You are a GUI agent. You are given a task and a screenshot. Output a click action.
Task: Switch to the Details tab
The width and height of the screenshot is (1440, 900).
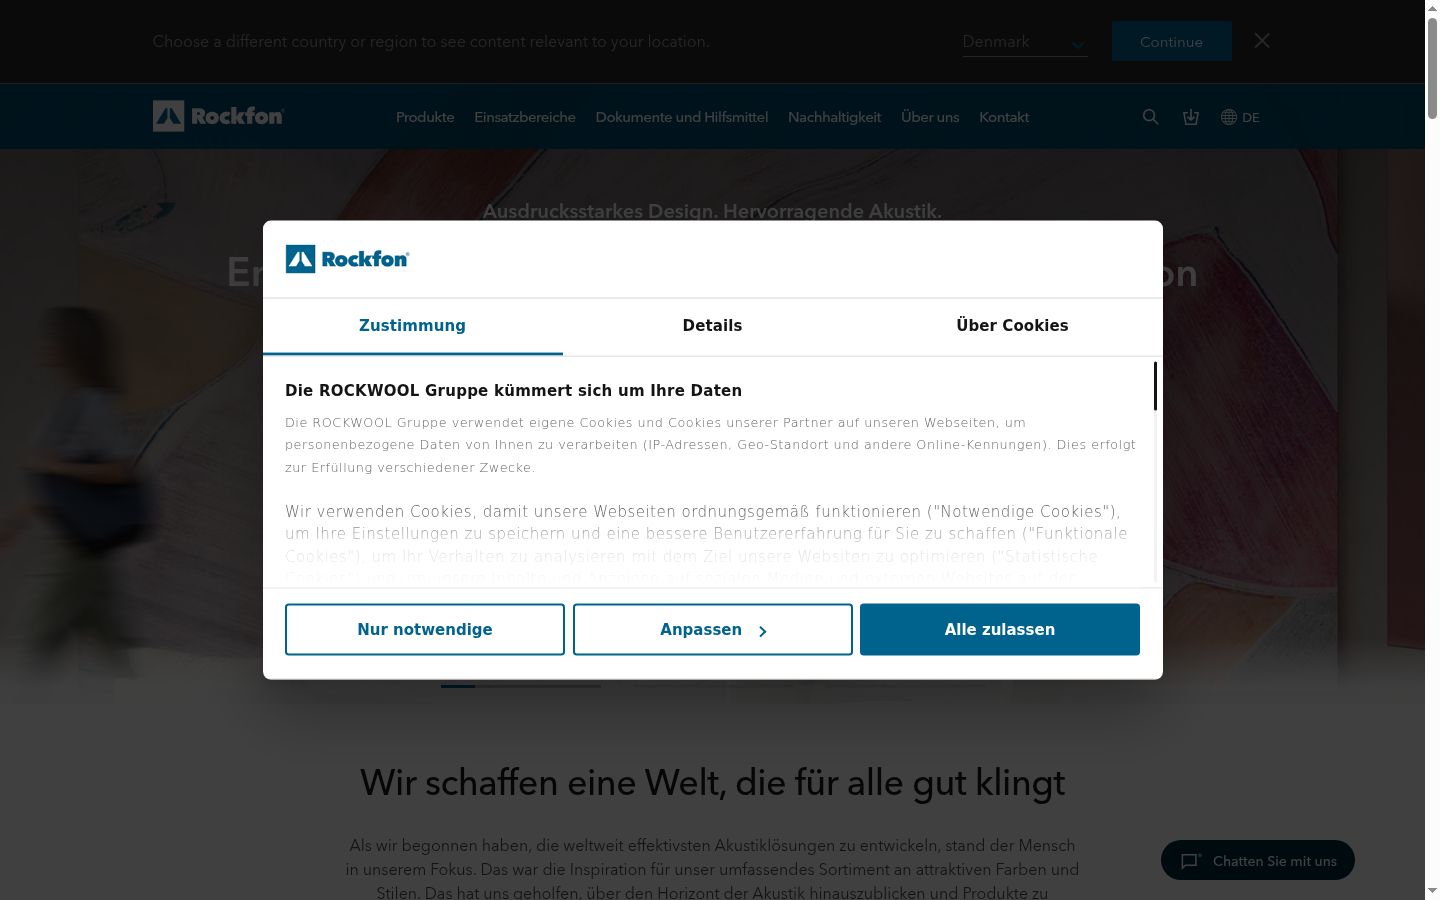(x=712, y=326)
